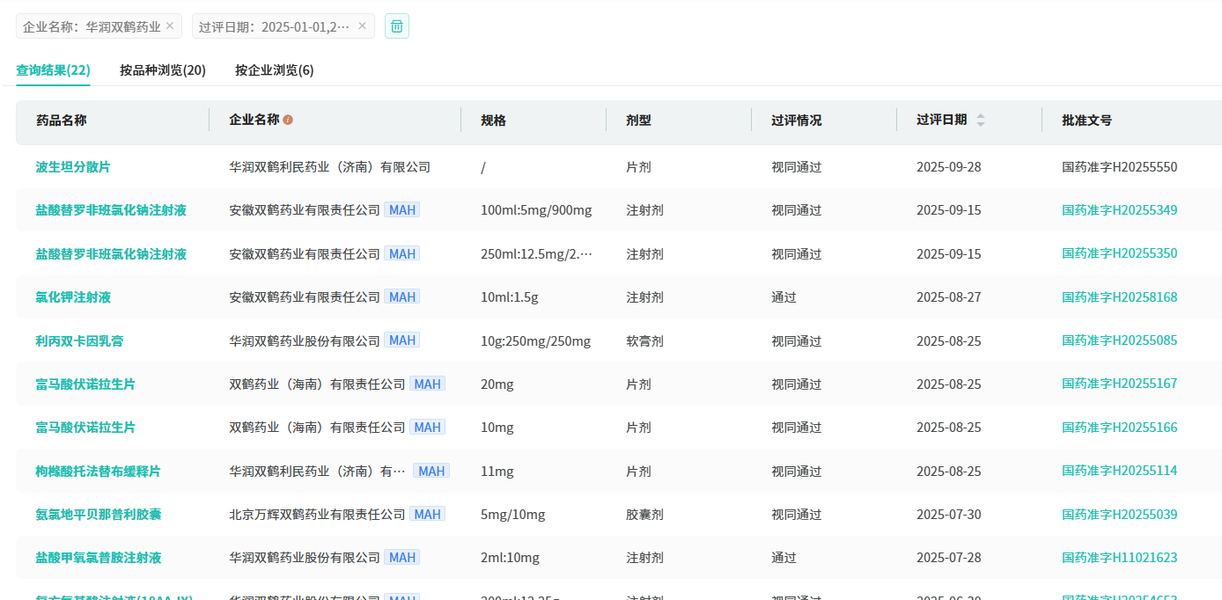1222x600 pixels.
Task: Click MAH badge in 盐酸甲氧氯普胺注射液 row
Action: (402, 557)
